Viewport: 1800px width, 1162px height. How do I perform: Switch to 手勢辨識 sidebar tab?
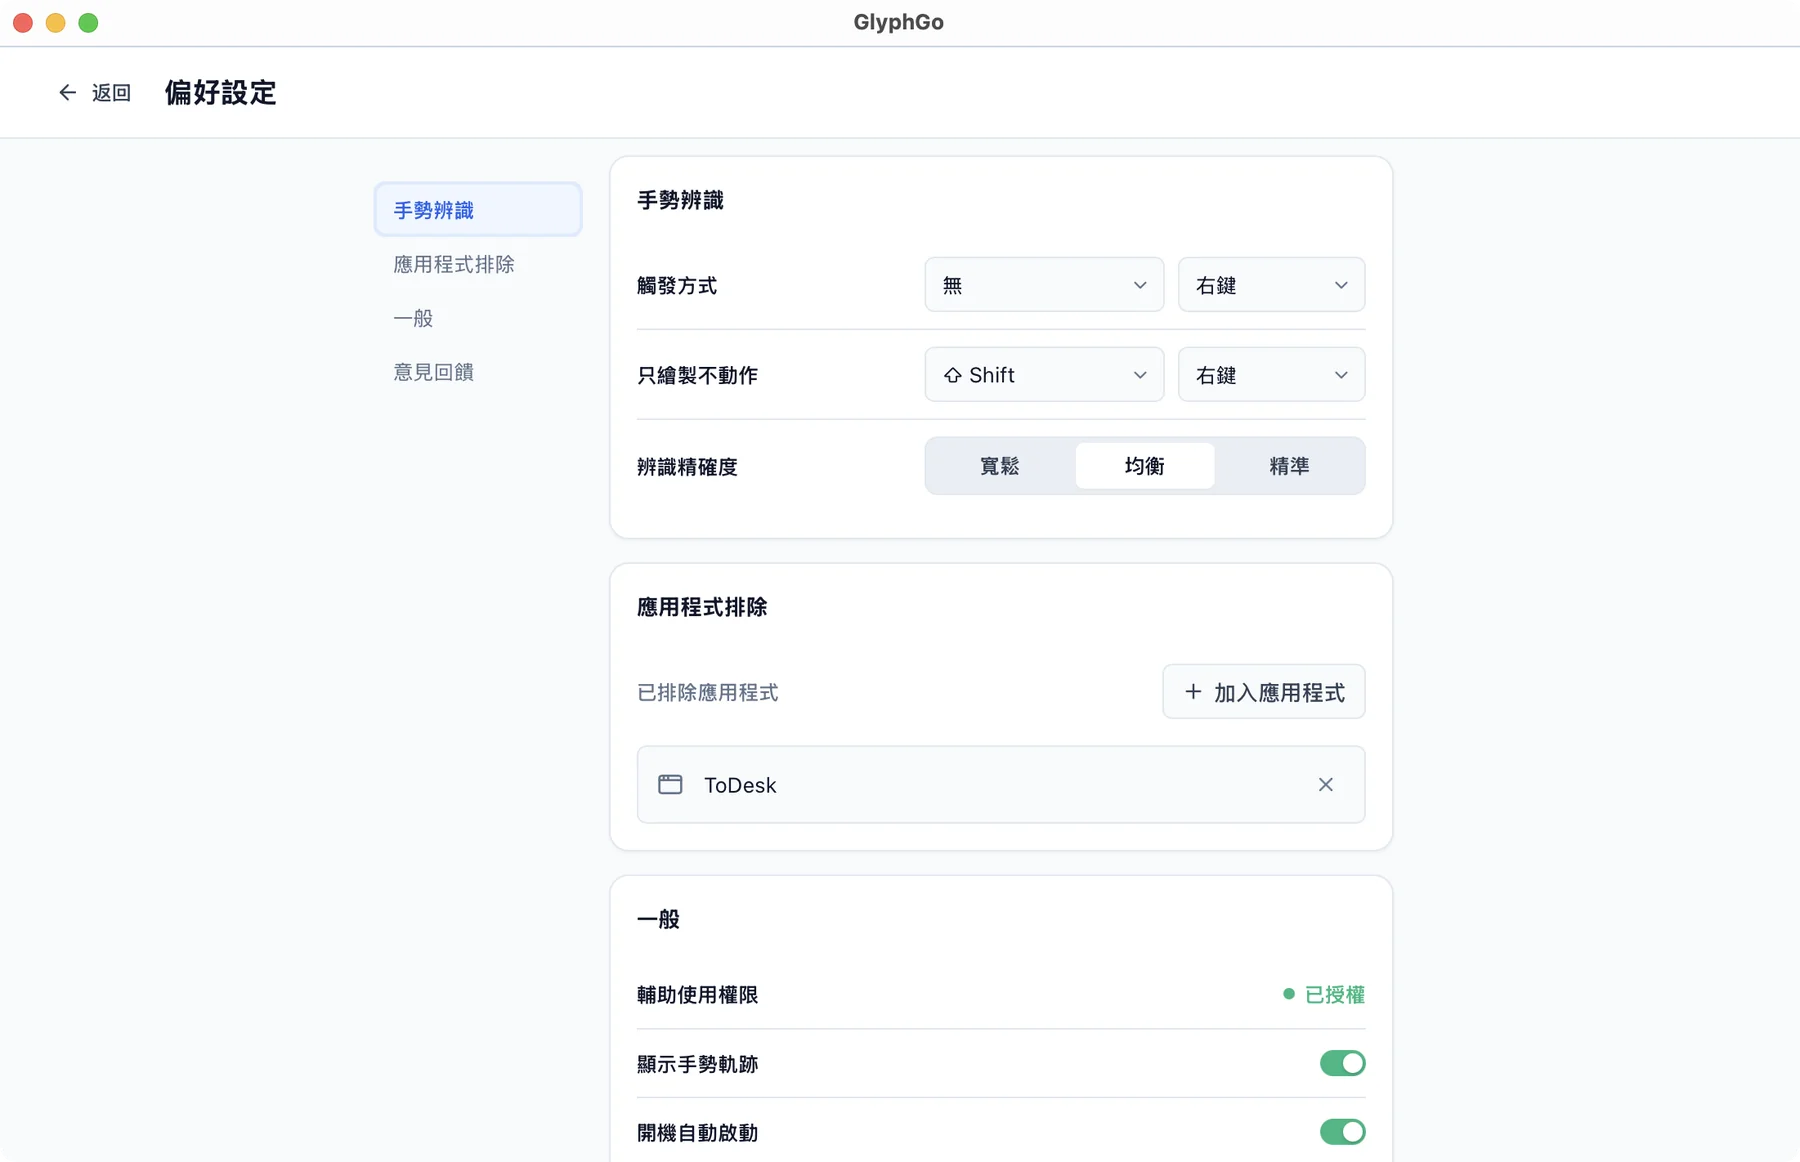coord(478,210)
